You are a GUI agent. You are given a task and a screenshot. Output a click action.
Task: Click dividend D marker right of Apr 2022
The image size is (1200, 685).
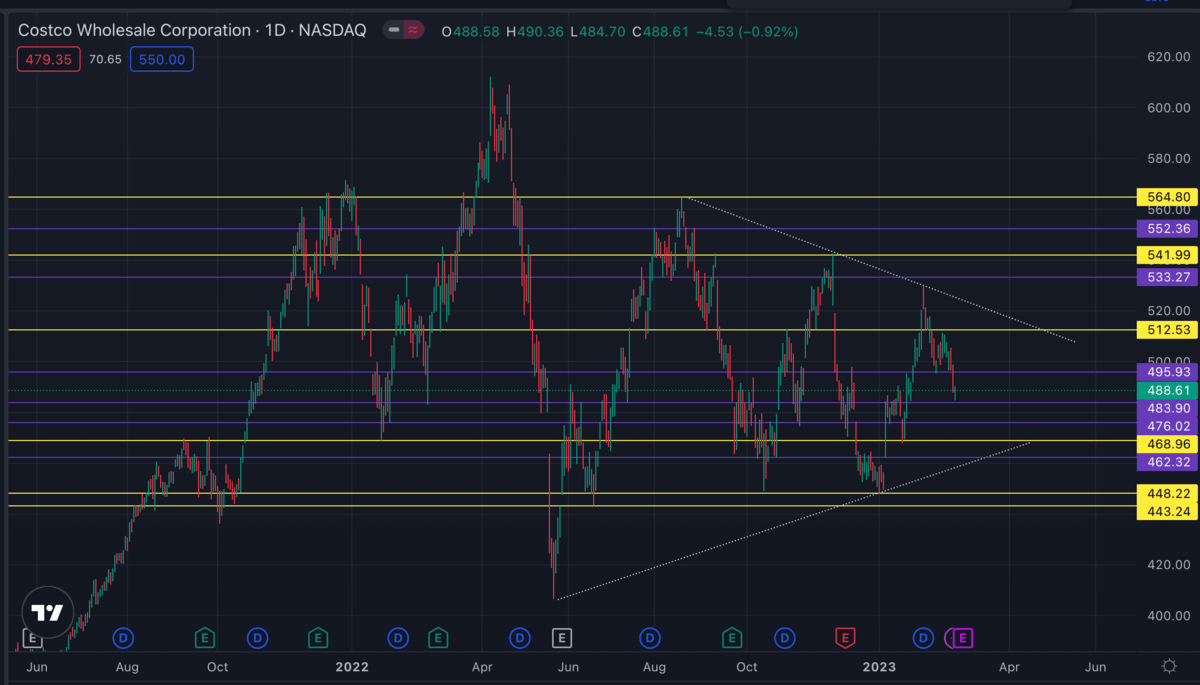click(519, 637)
